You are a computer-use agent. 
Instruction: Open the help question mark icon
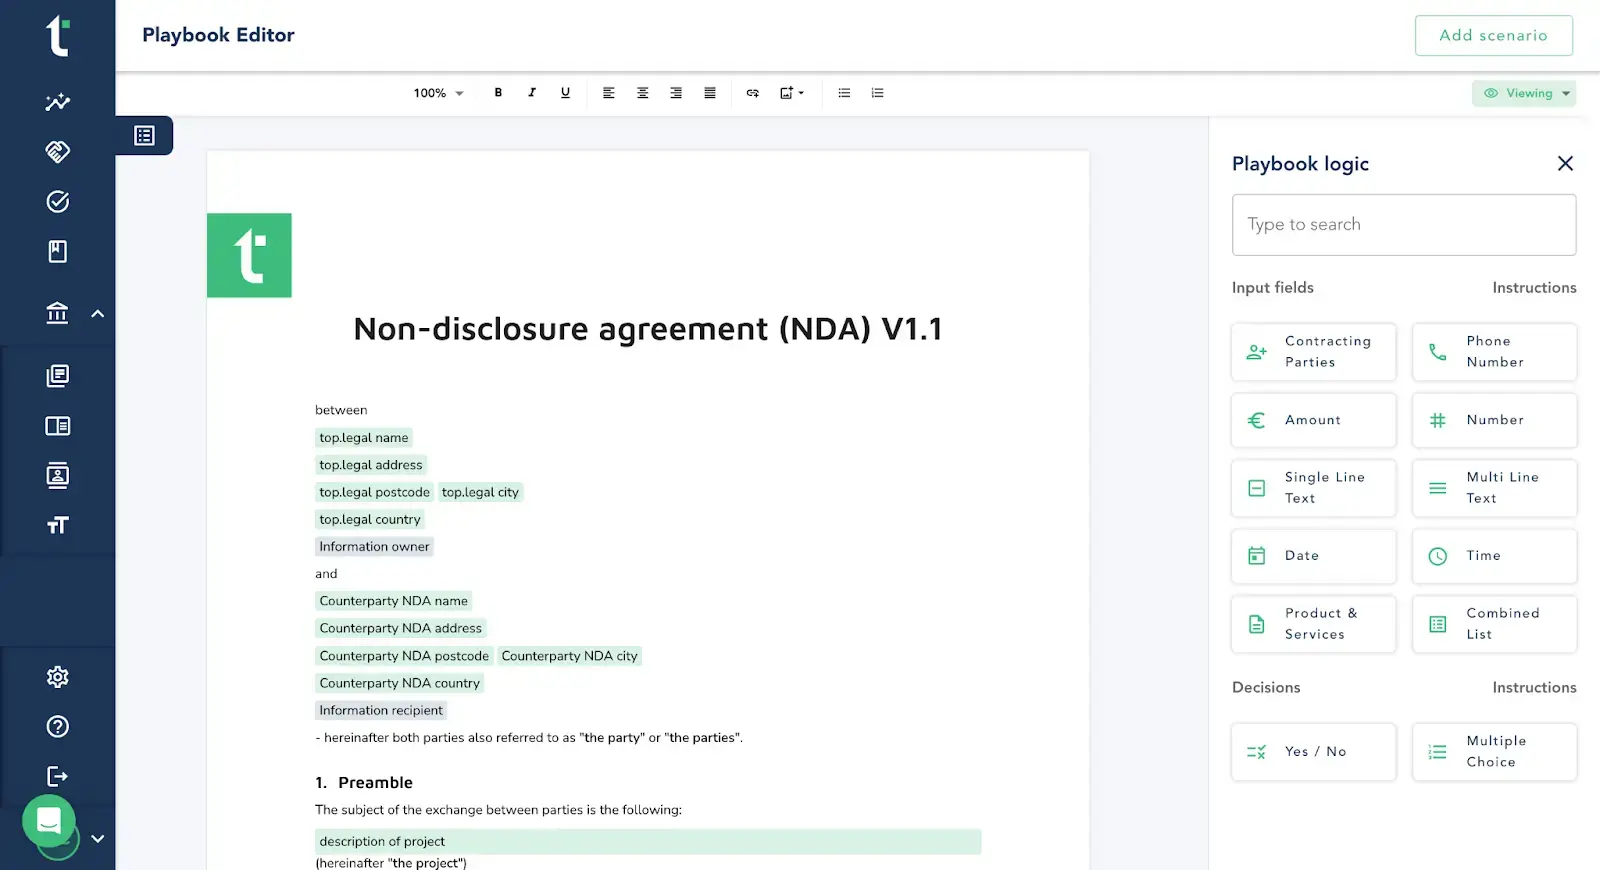[x=58, y=727]
